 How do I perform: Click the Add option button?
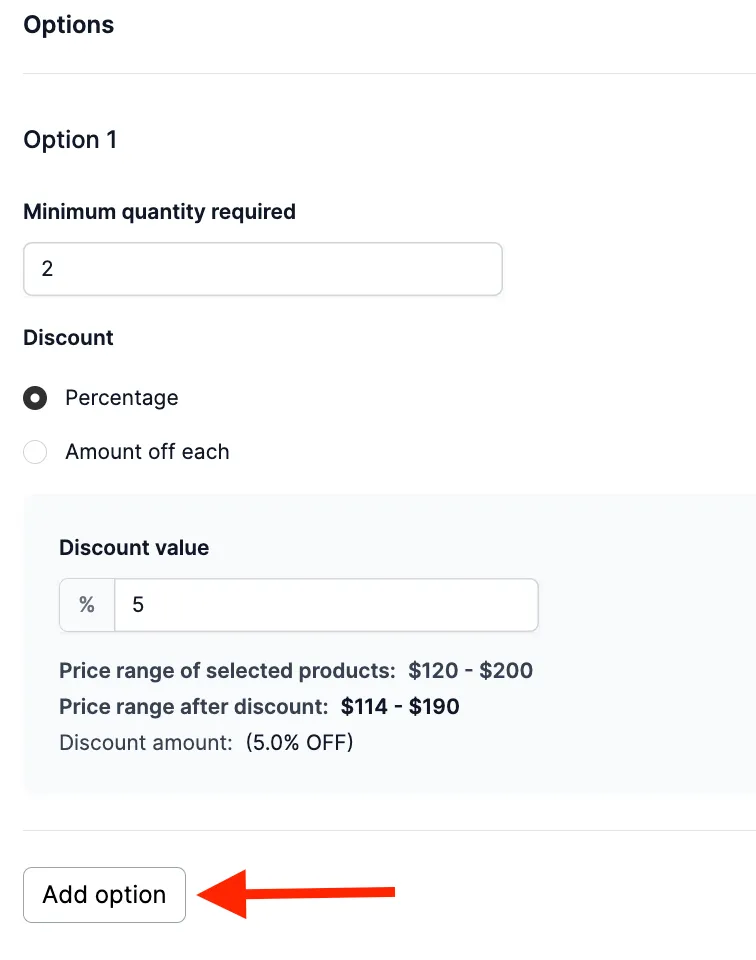pos(104,894)
